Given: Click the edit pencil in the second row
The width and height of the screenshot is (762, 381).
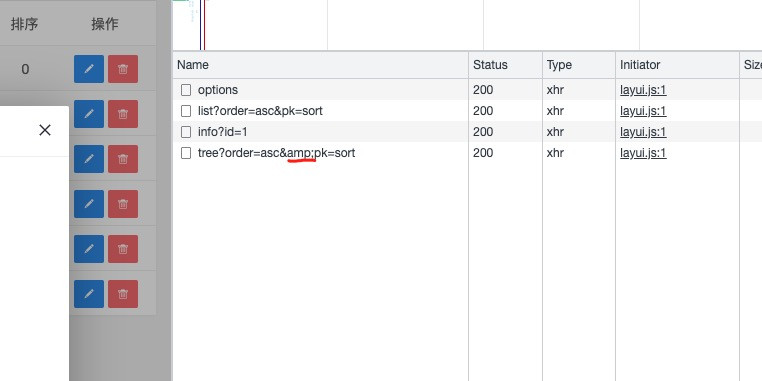Looking at the screenshot, I should click(x=89, y=114).
